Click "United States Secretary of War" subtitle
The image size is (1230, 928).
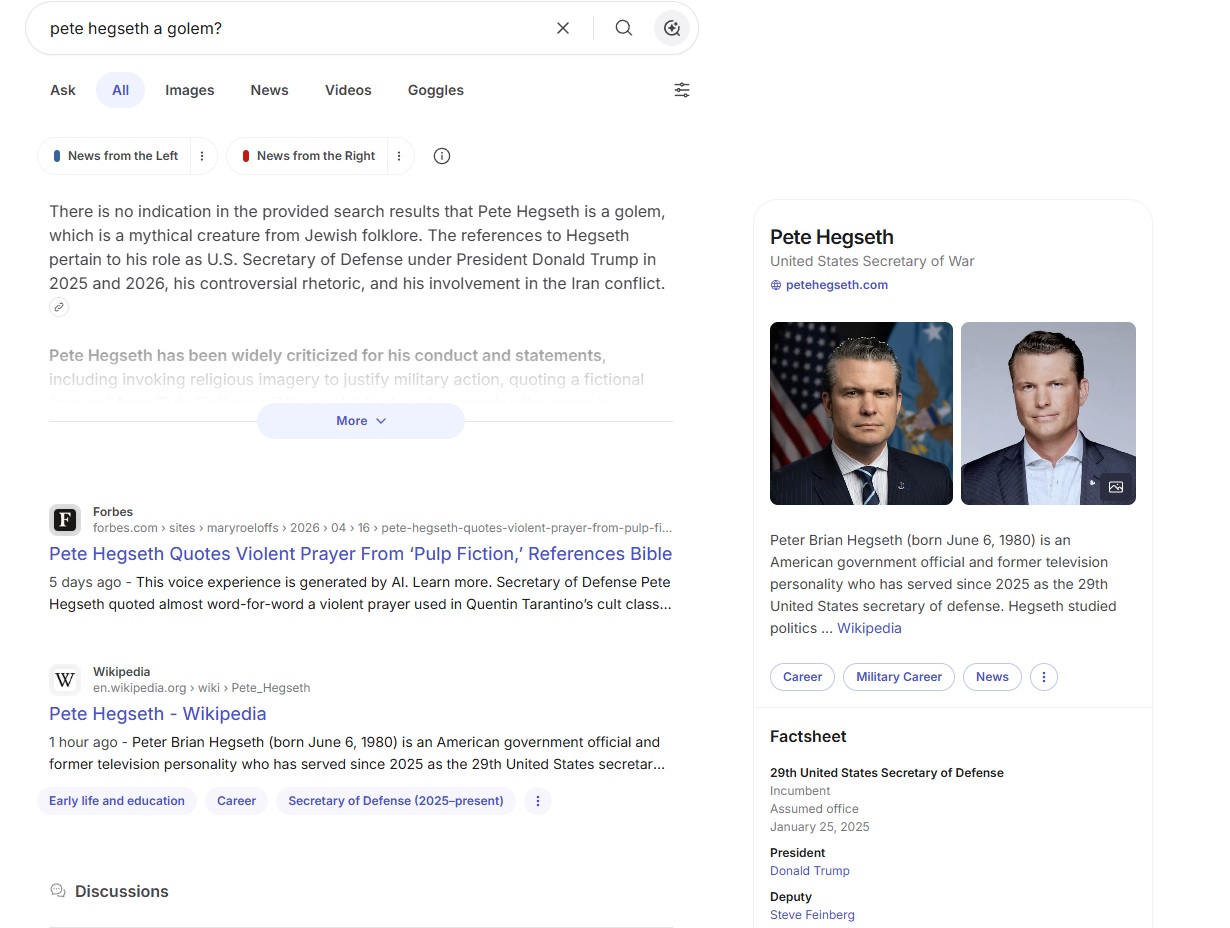[872, 261]
